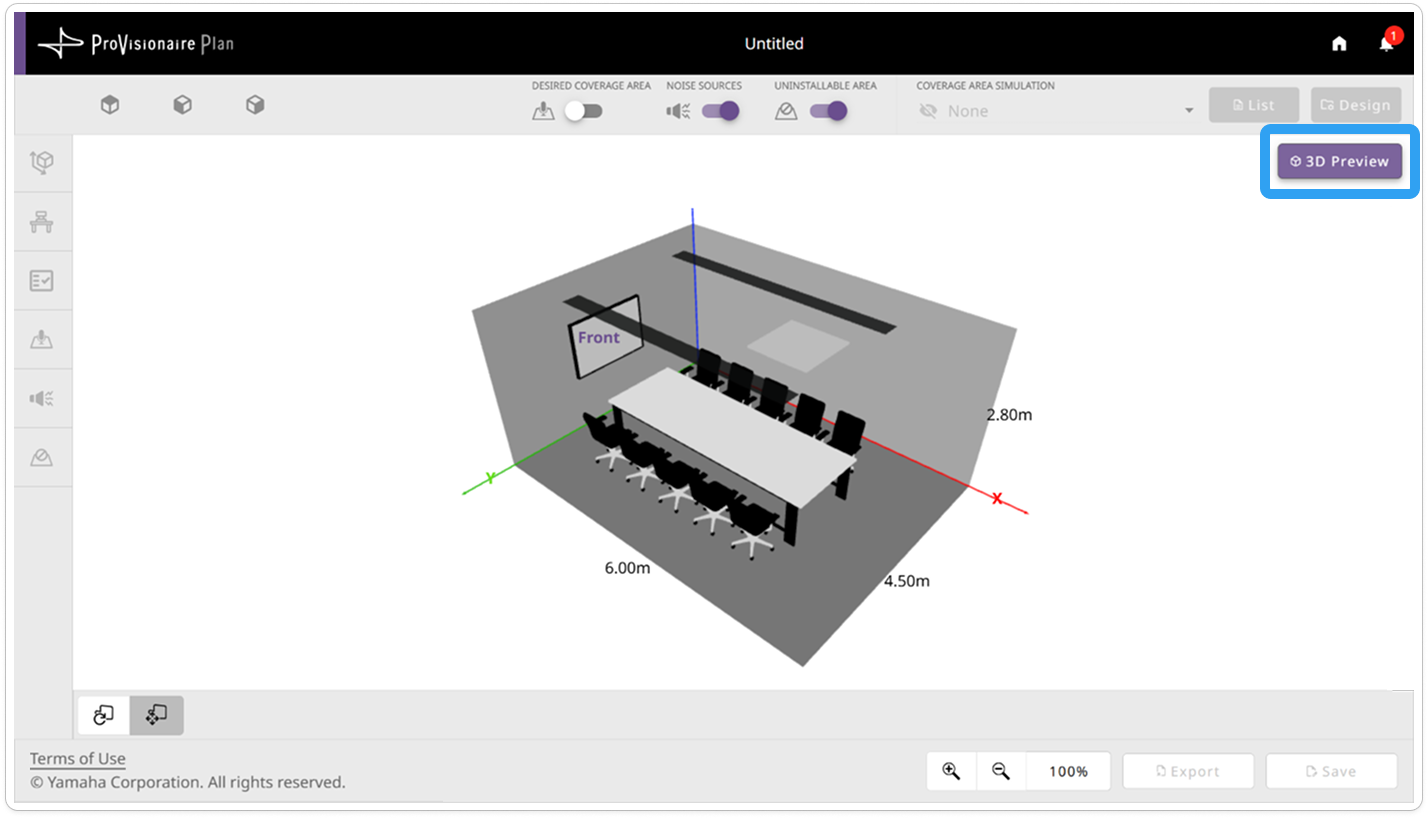The image size is (1428, 818).
Task: Disable the Noise Sources switch
Action: point(720,111)
